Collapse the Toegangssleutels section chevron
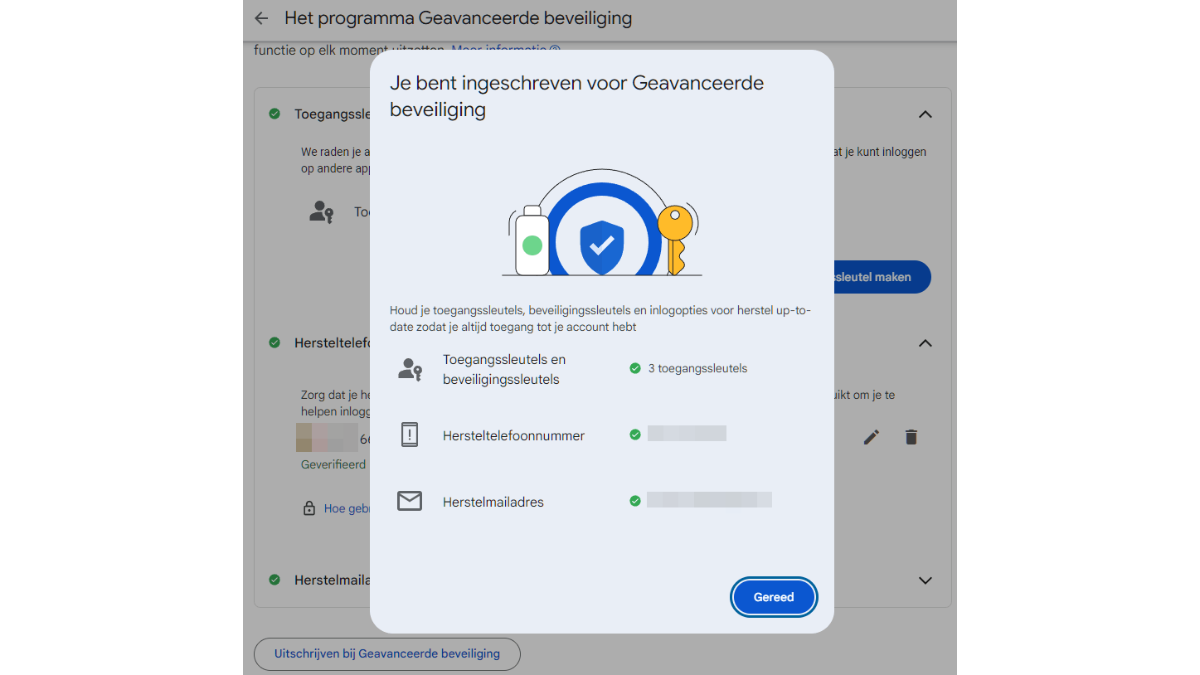The height and width of the screenshot is (675, 1200). [925, 114]
